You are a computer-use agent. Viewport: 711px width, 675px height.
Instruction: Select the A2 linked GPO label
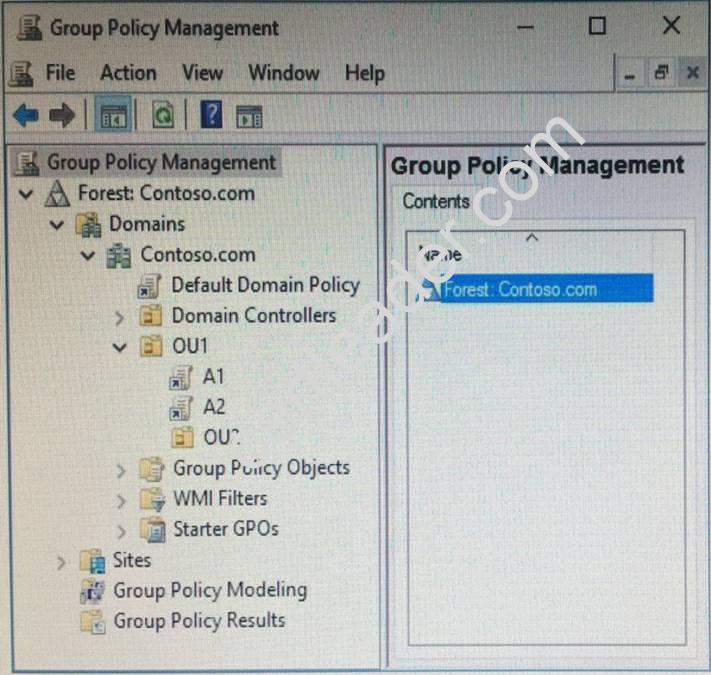214,407
